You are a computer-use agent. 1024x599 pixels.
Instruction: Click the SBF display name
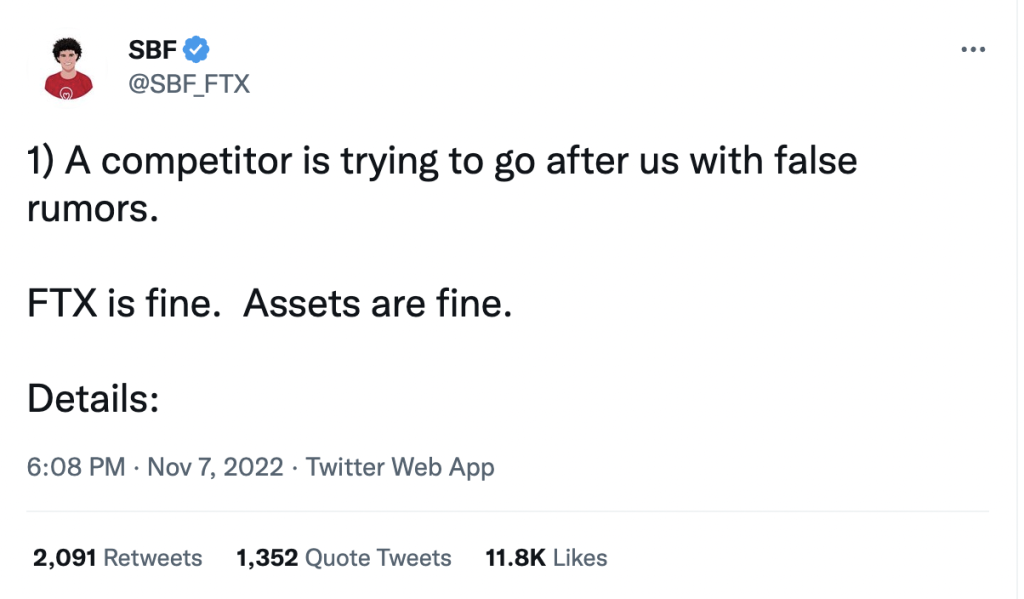point(152,50)
